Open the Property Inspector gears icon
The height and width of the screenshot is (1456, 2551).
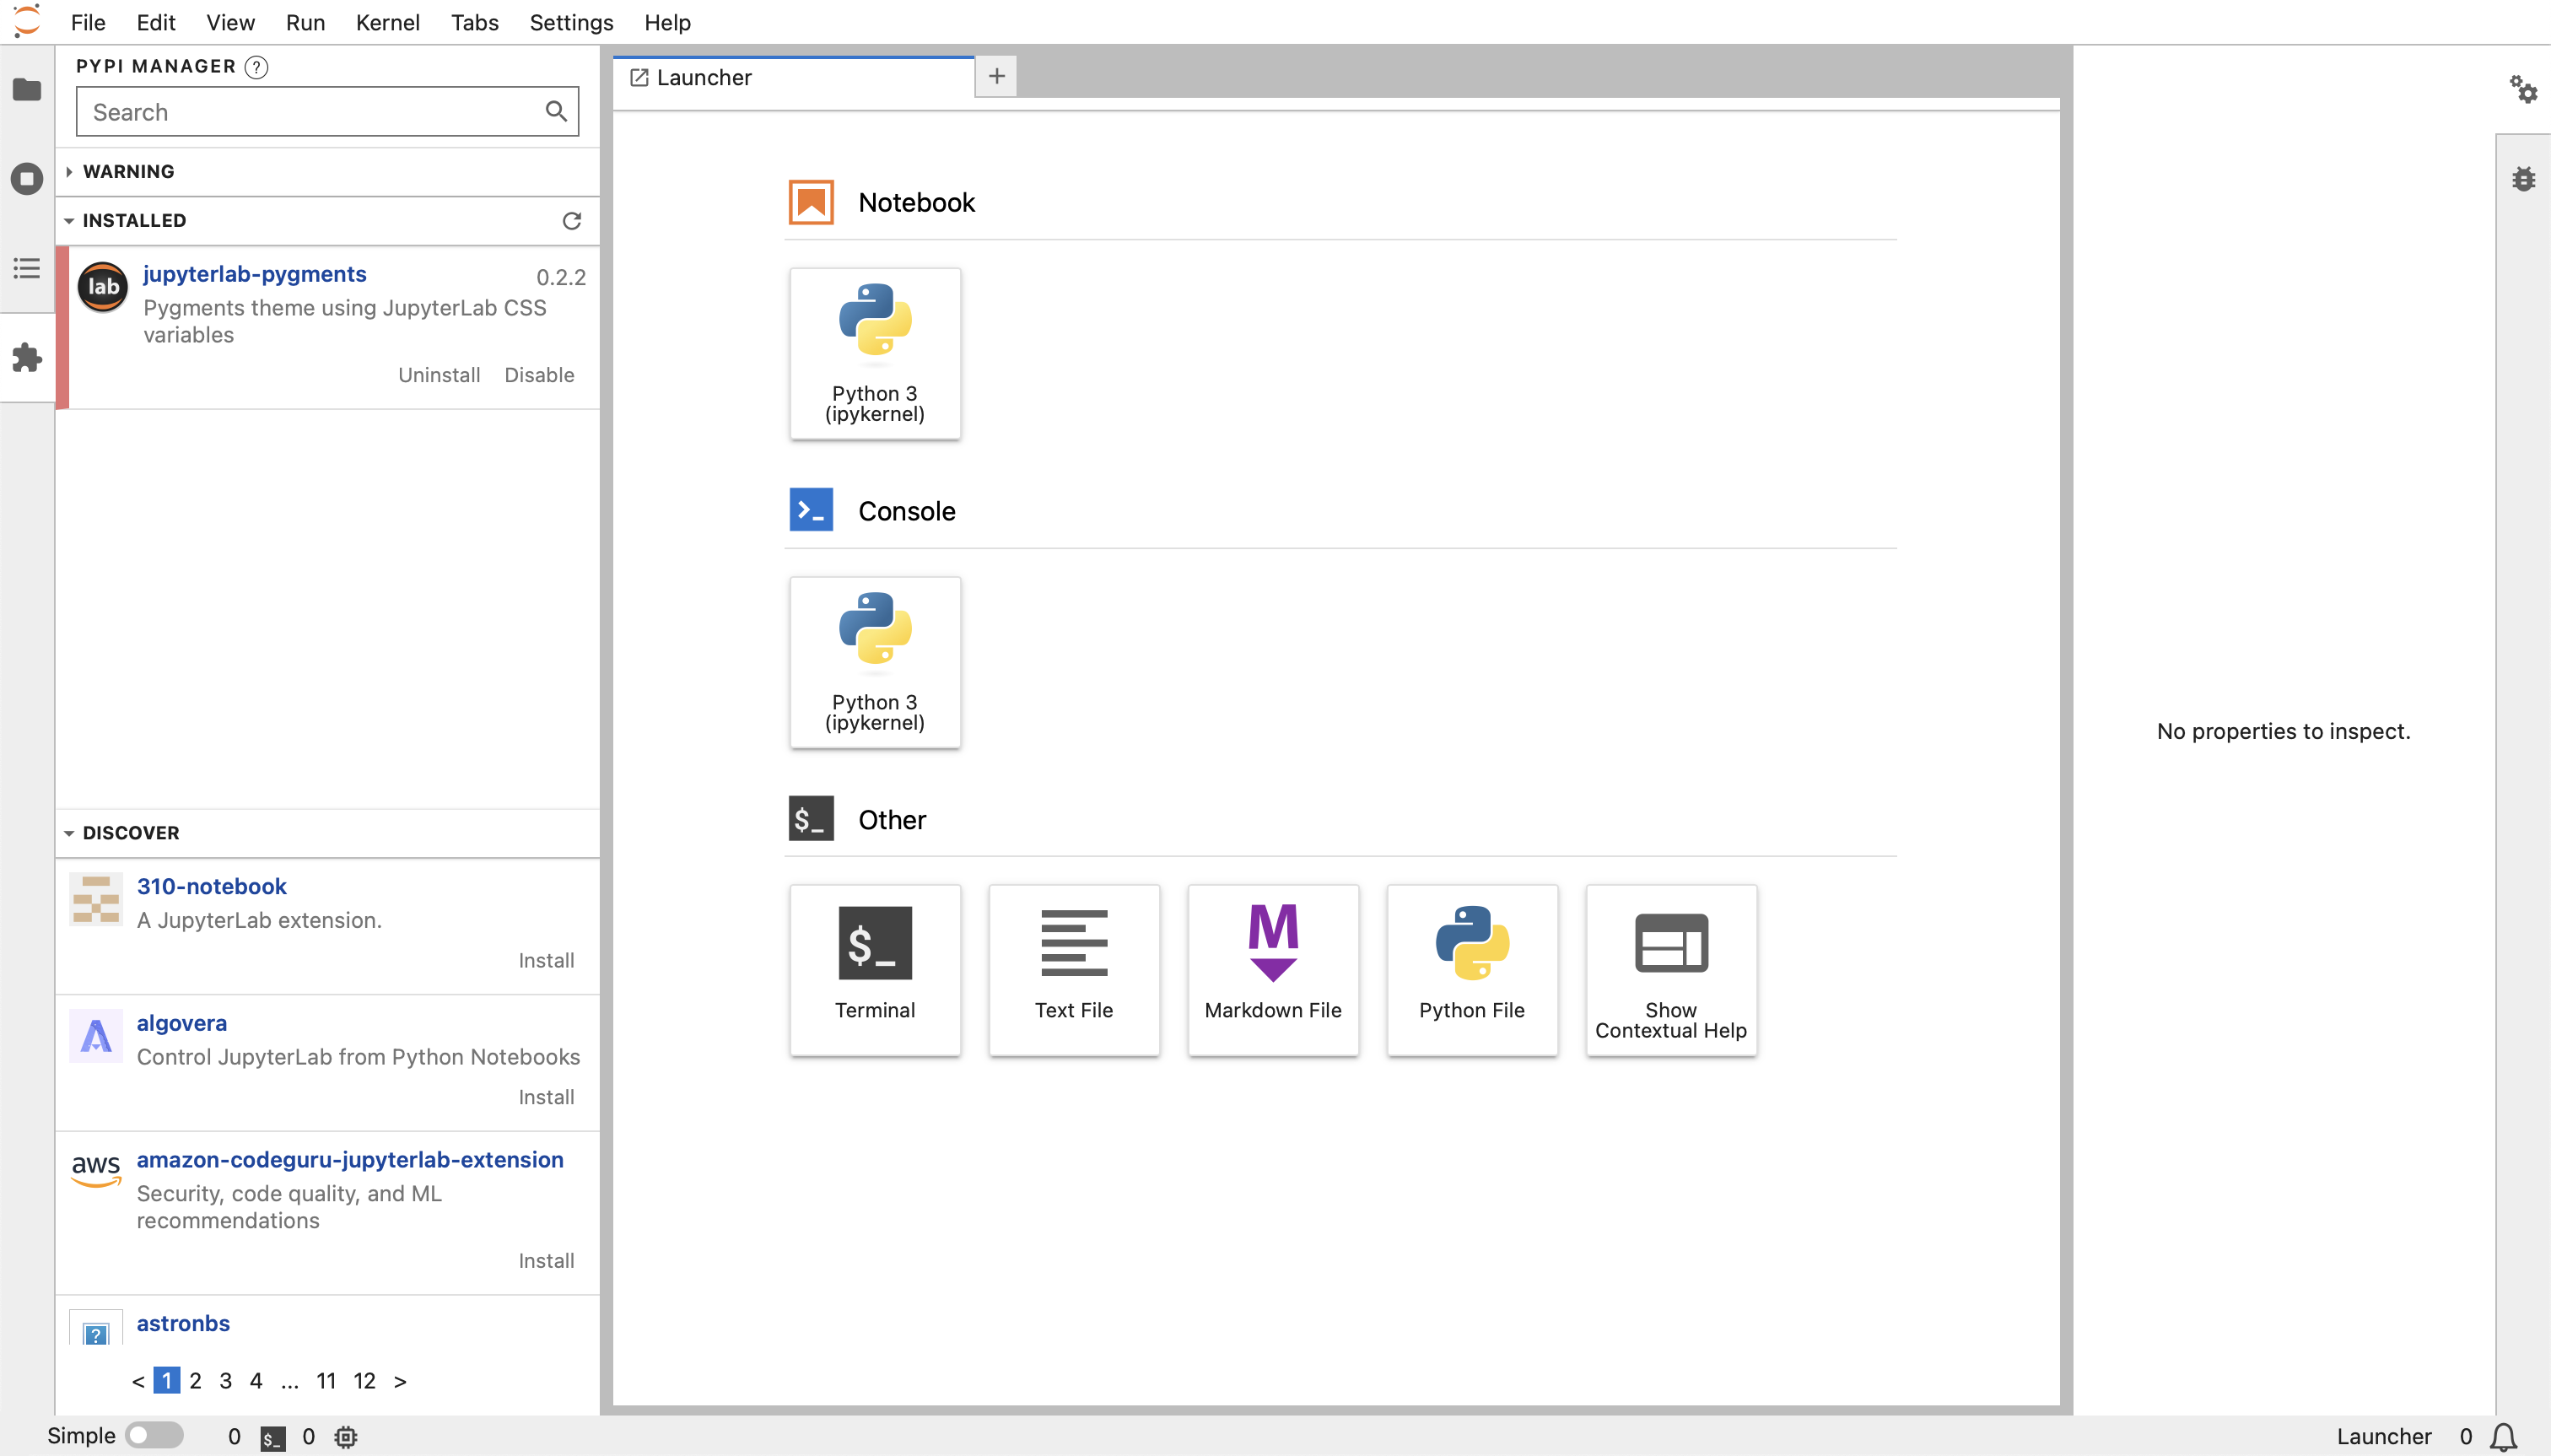point(2523,90)
